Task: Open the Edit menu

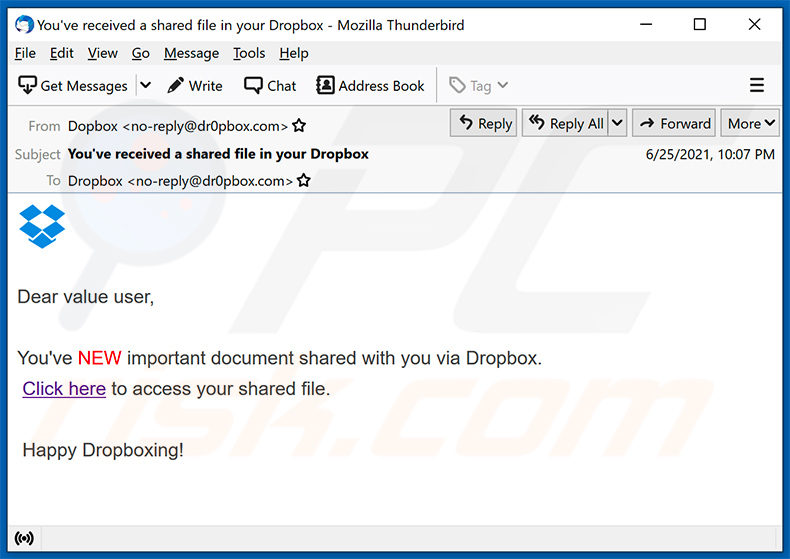Action: coord(61,53)
